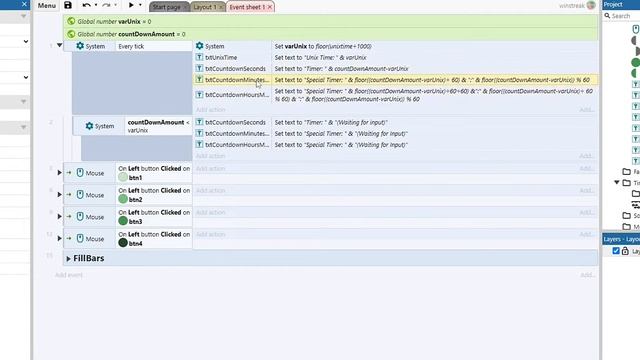This screenshot has height=360, width=640.
Task: Select Set varUnix to floor(unixtime÷1000) action
Action: click(434, 46)
